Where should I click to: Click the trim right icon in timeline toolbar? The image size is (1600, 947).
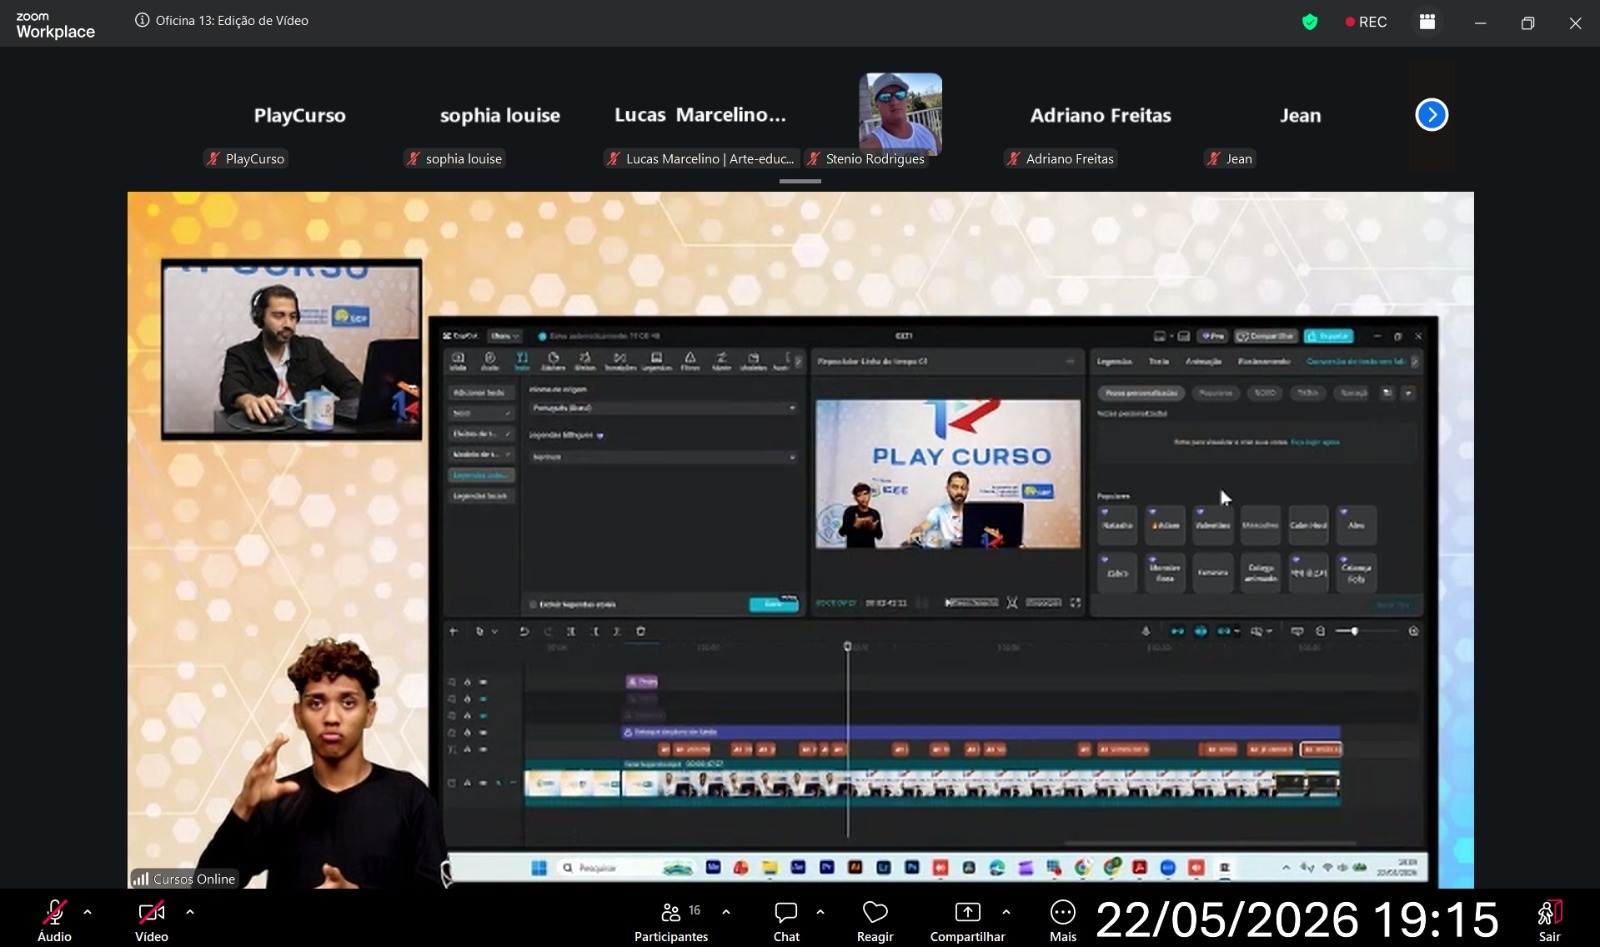tap(617, 631)
